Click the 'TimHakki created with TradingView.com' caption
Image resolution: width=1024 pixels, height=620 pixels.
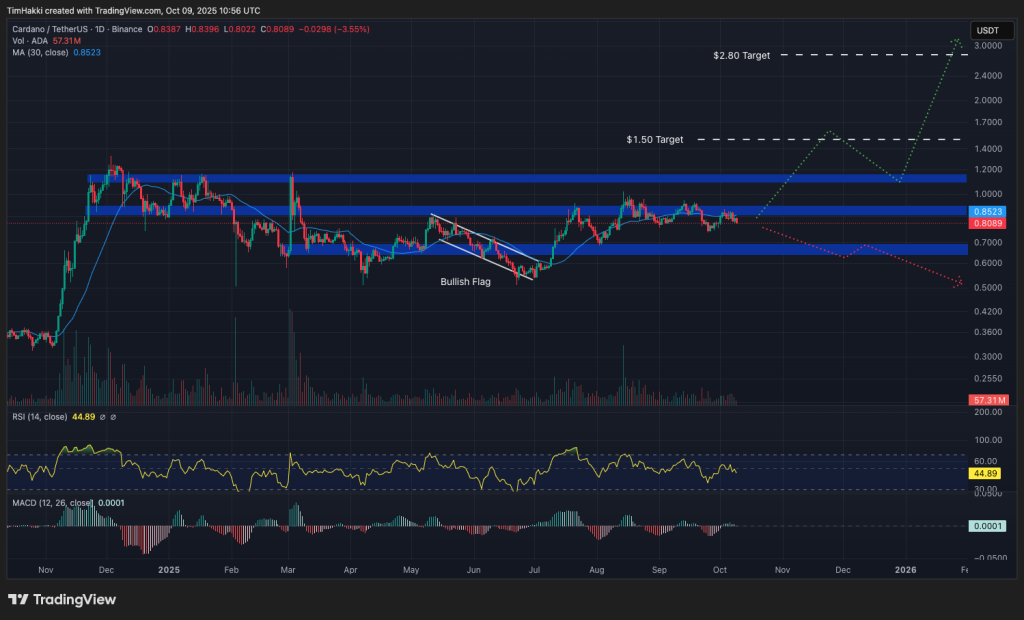coord(84,10)
